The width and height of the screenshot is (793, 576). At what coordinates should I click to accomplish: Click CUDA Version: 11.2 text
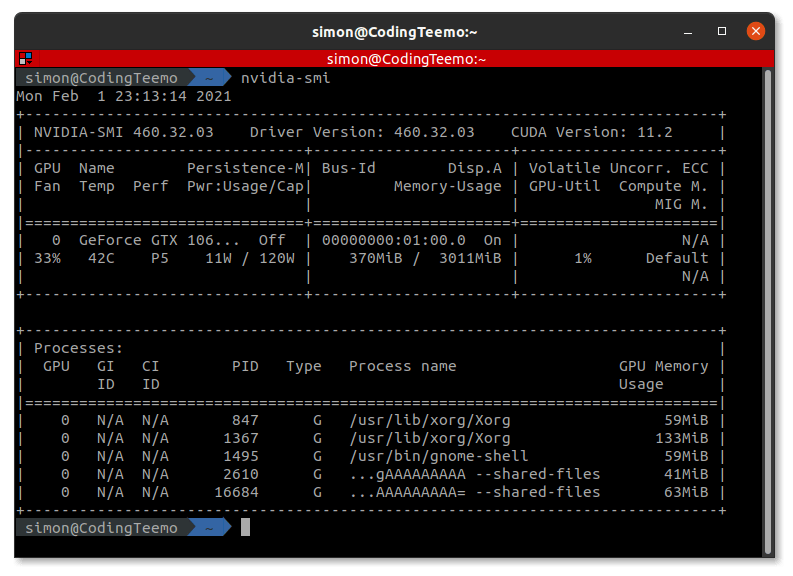click(x=592, y=132)
